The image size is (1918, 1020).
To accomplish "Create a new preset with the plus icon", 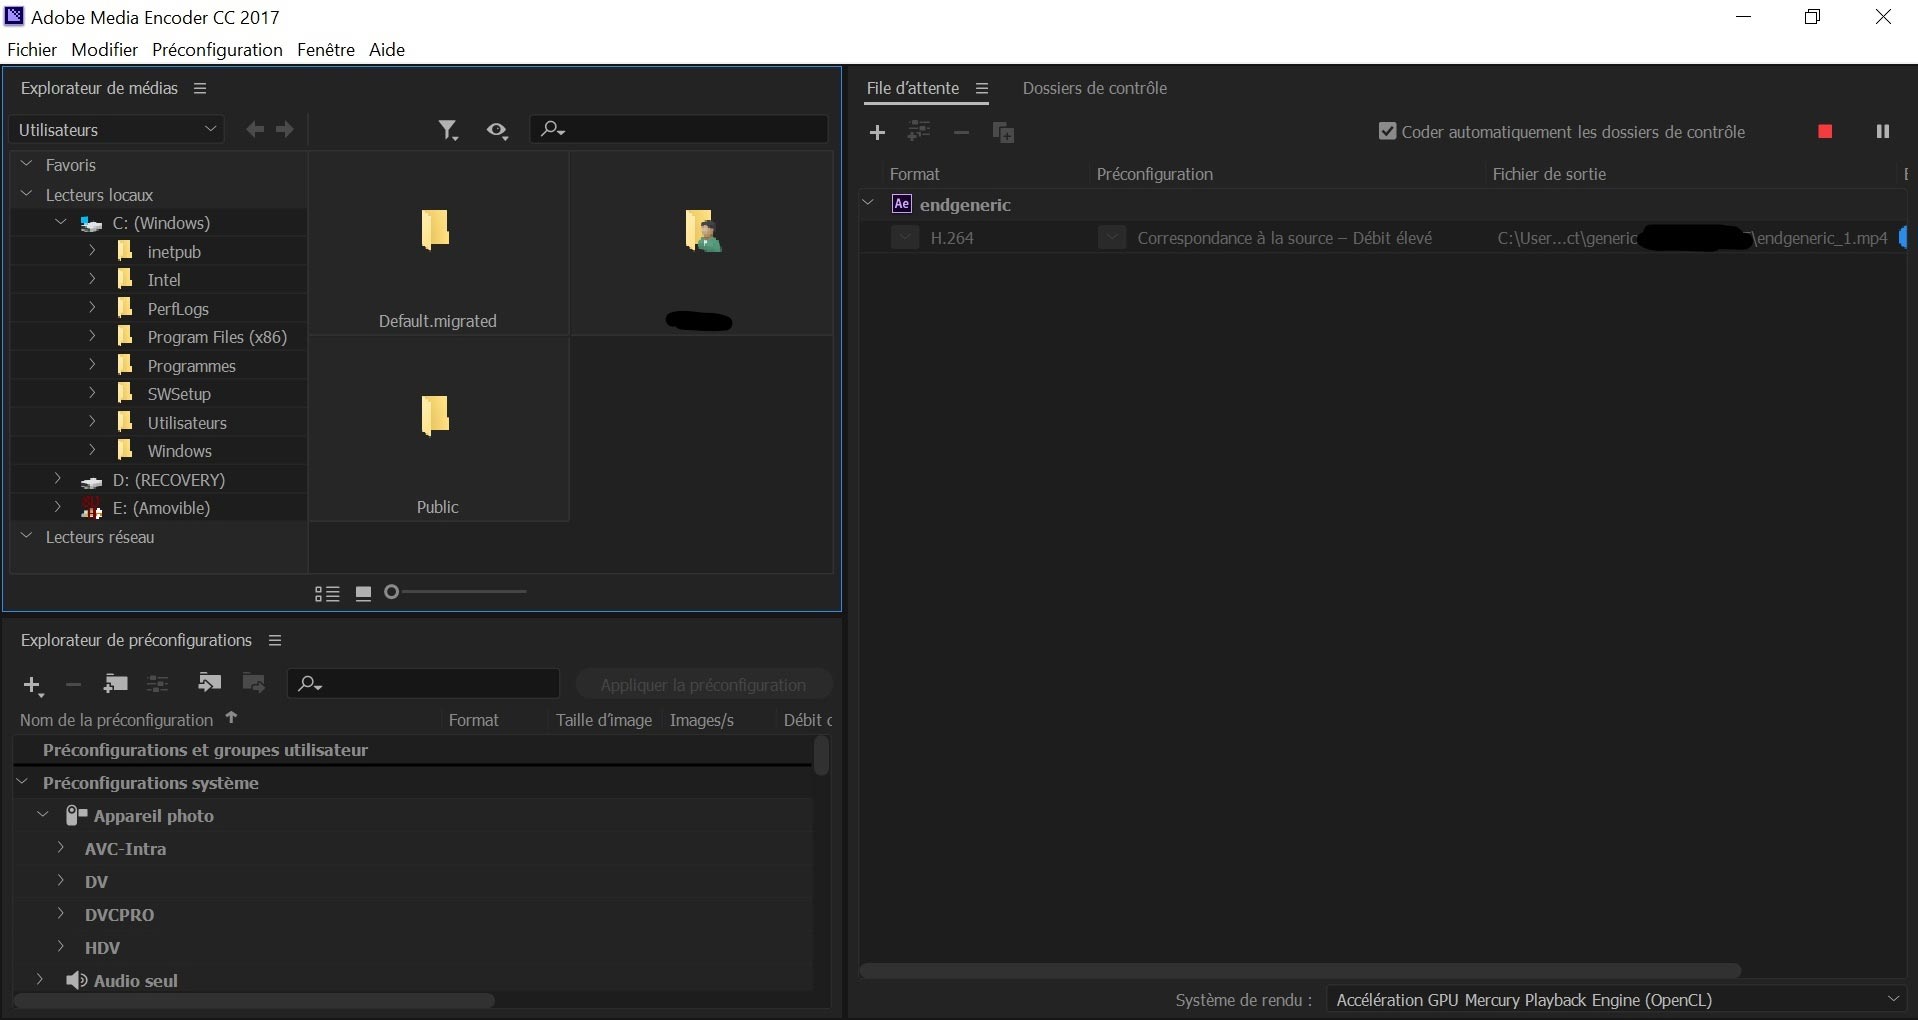I will [33, 685].
